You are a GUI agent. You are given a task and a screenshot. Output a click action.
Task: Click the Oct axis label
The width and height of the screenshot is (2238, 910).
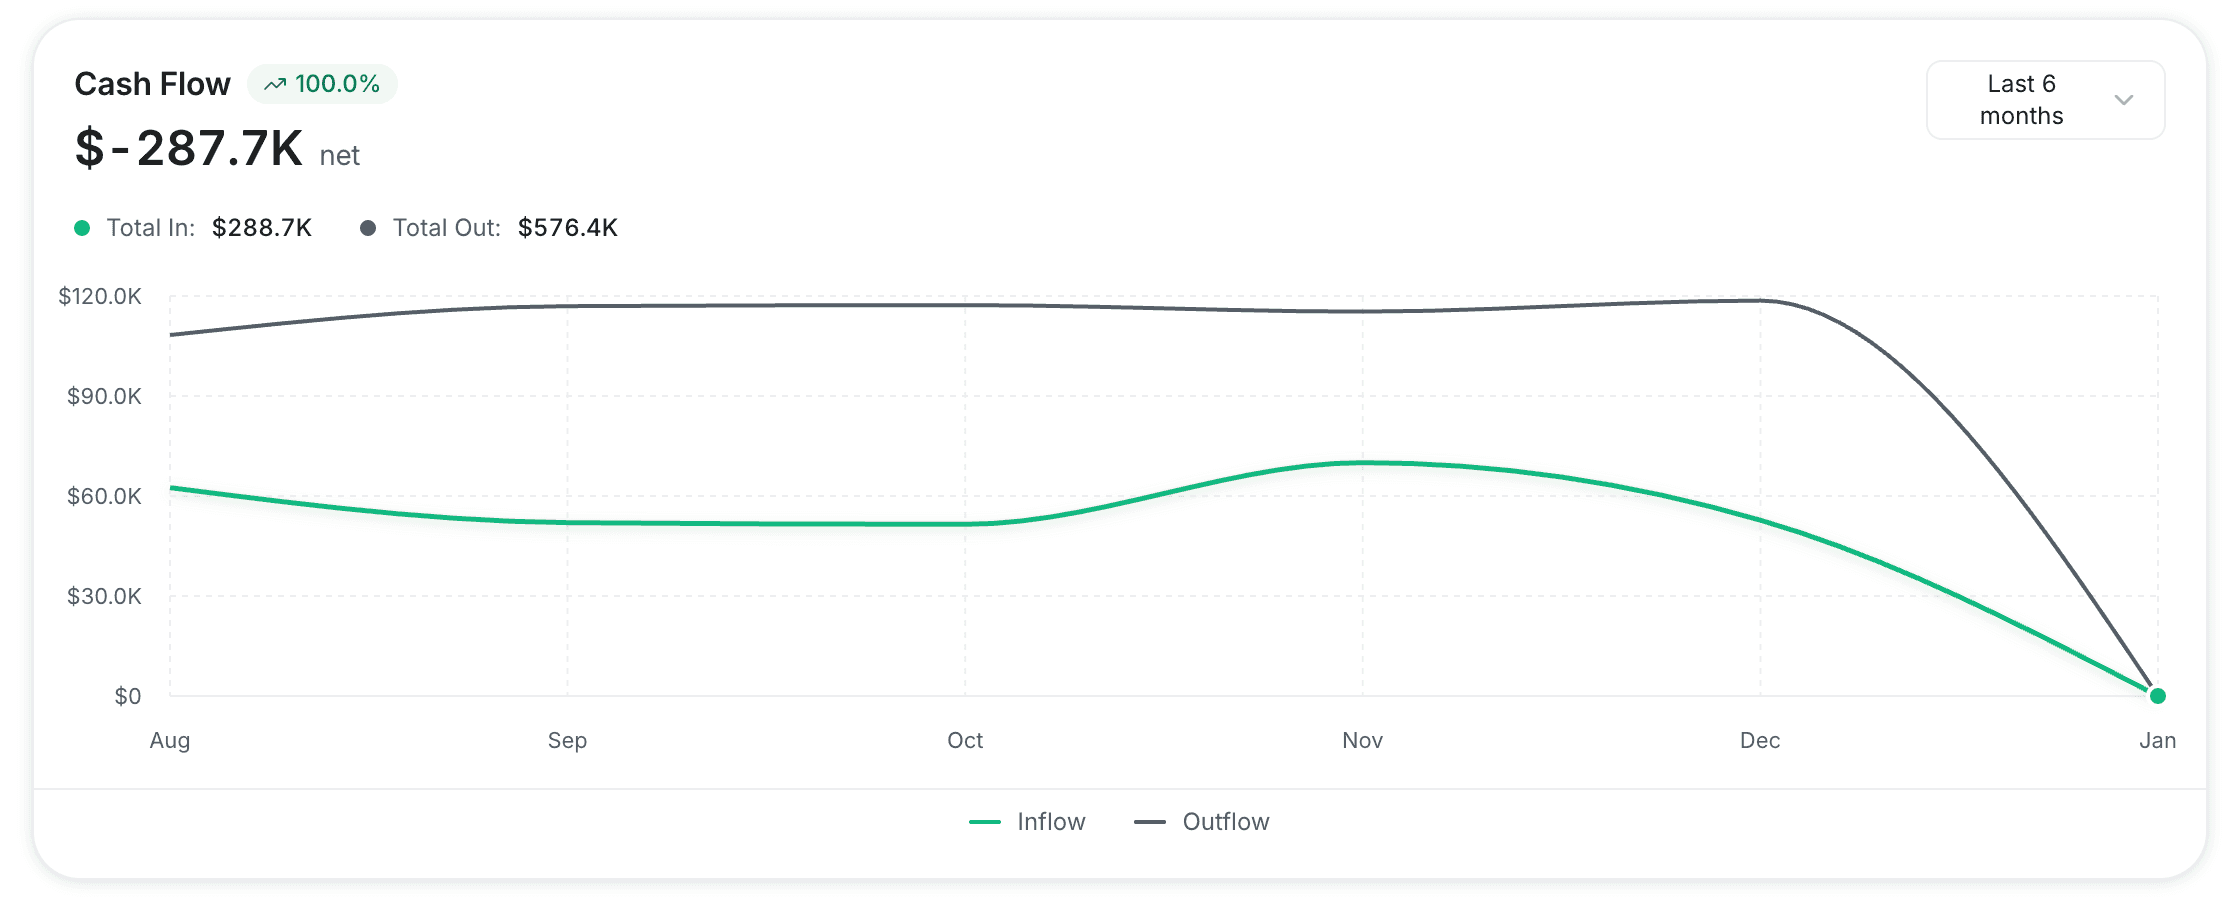click(965, 741)
